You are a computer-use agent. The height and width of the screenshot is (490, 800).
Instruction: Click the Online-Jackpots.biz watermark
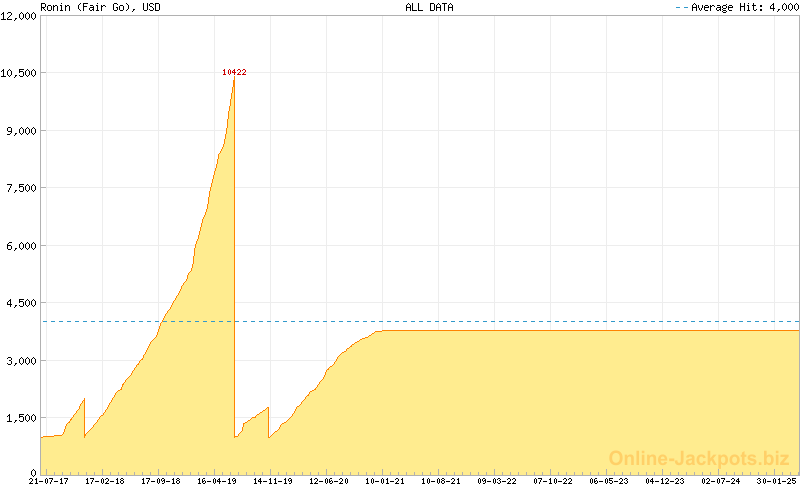699,458
